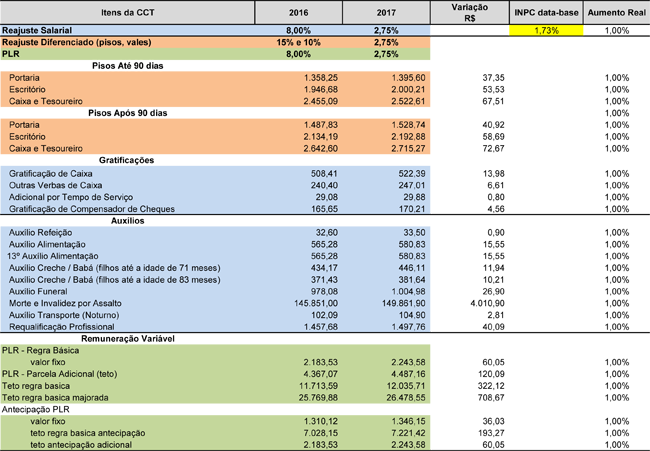The image size is (650, 451).
Task: Click the '15% e 10%' cell
Action: [x=296, y=43]
